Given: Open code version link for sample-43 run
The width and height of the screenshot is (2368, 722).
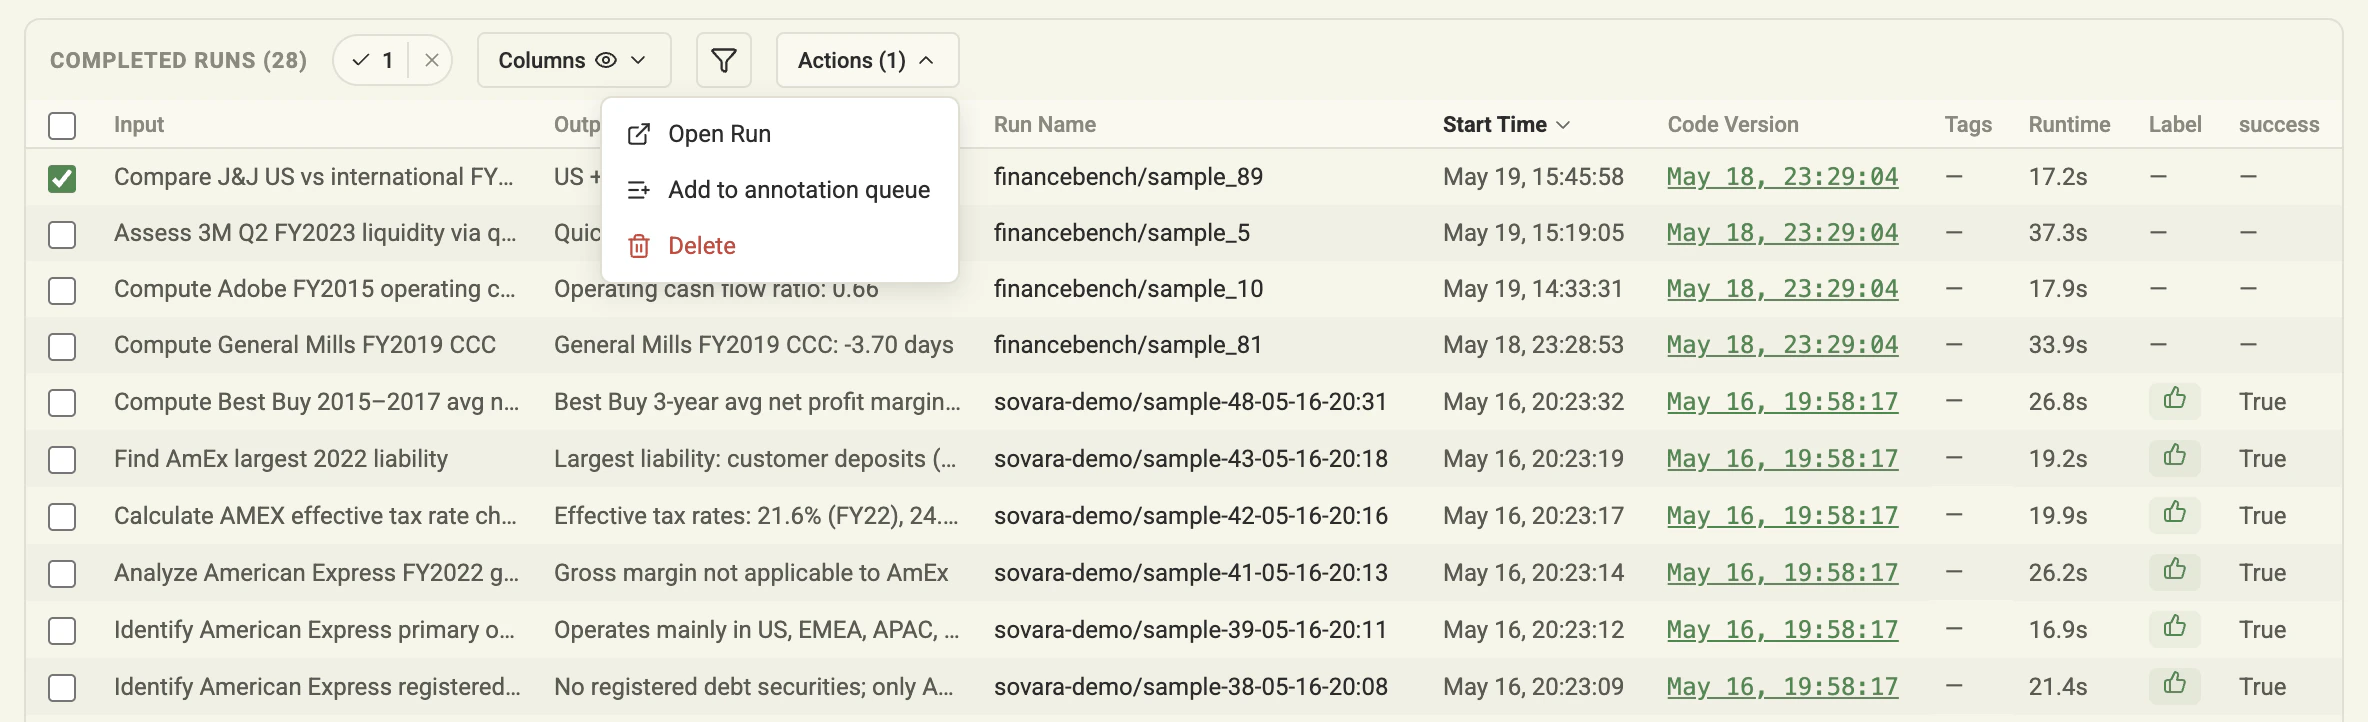Looking at the screenshot, I should coord(1782,459).
